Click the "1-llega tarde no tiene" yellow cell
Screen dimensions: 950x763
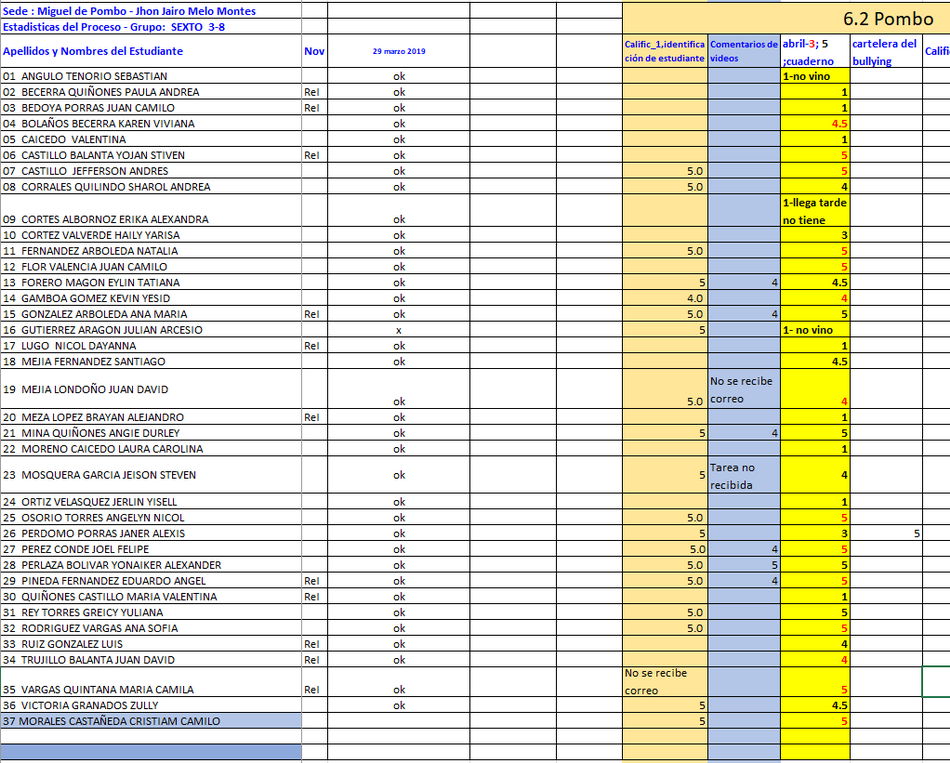[815, 211]
